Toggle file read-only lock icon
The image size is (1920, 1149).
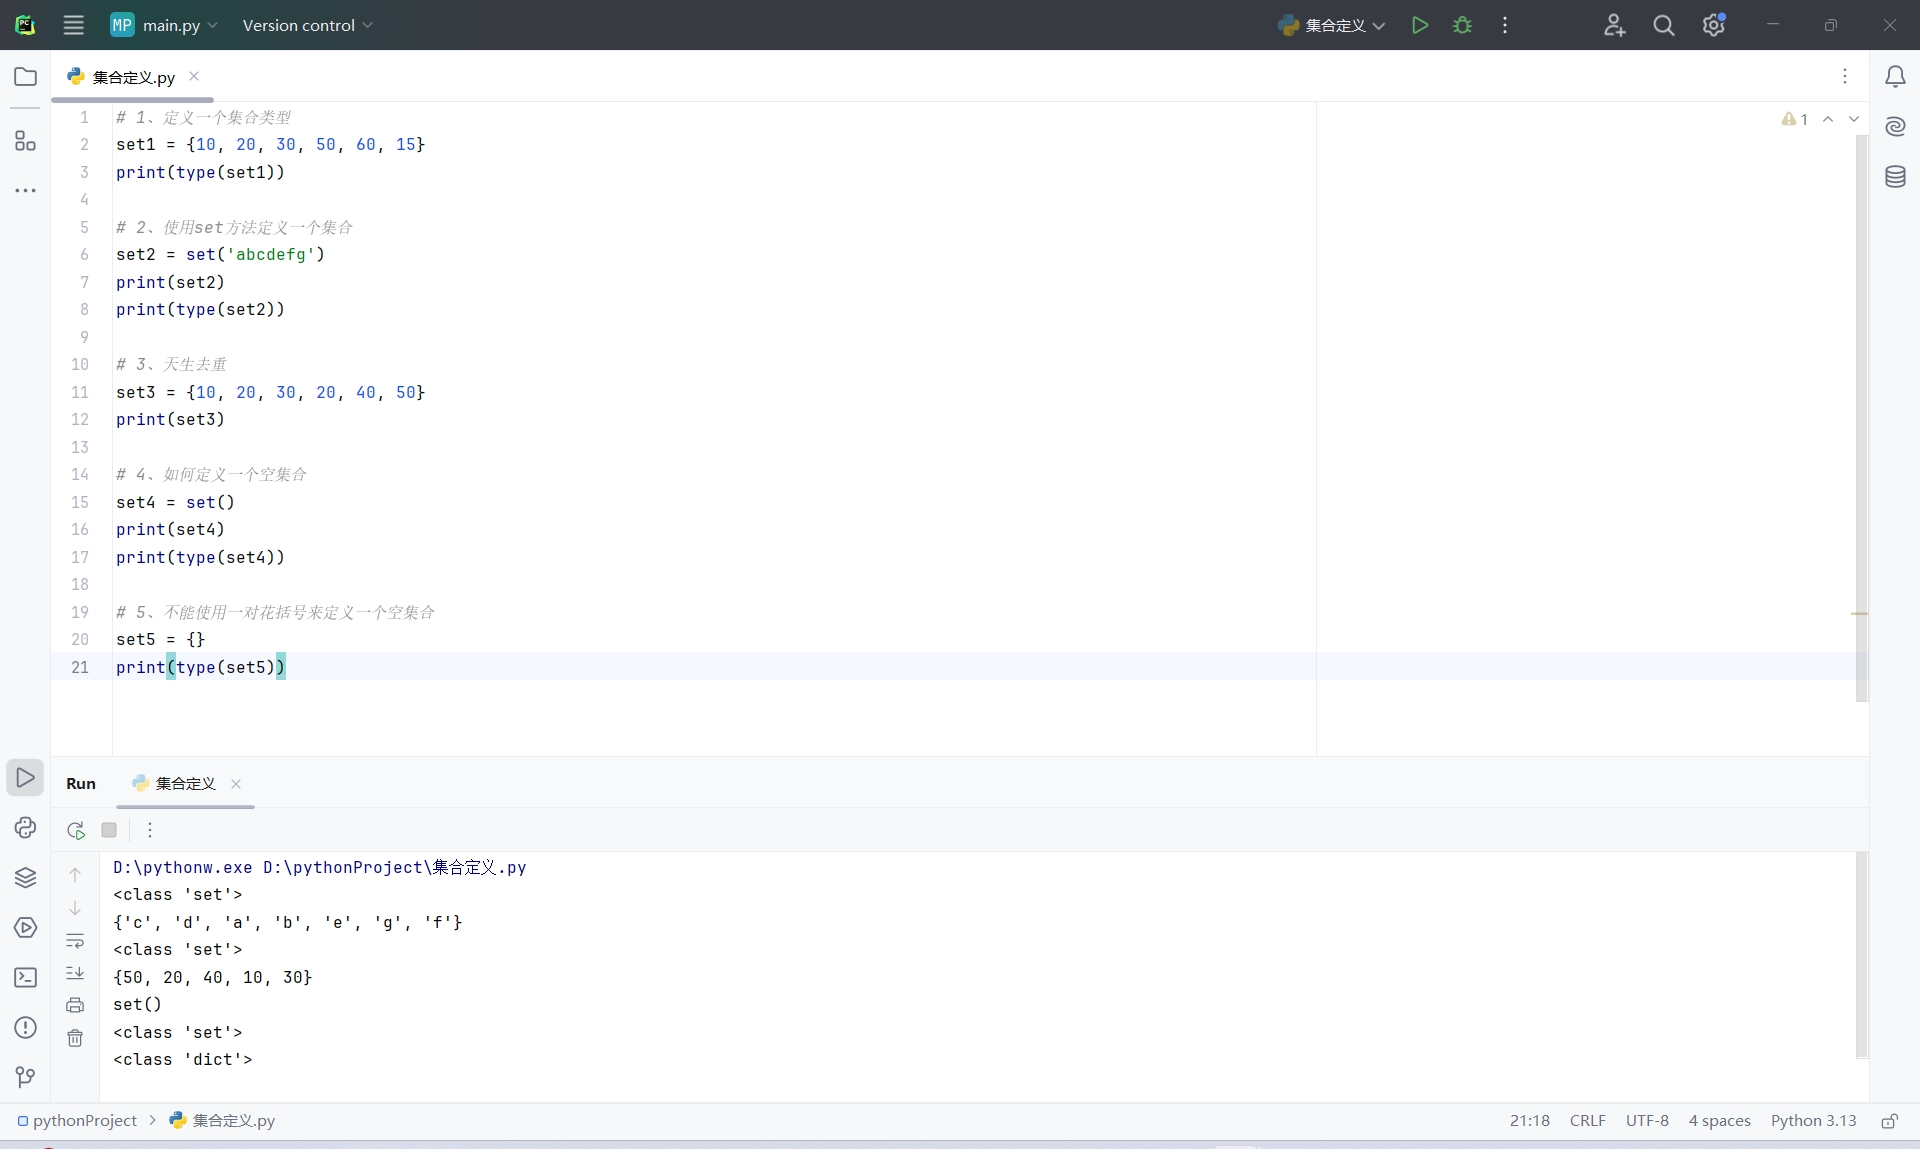(1889, 1121)
